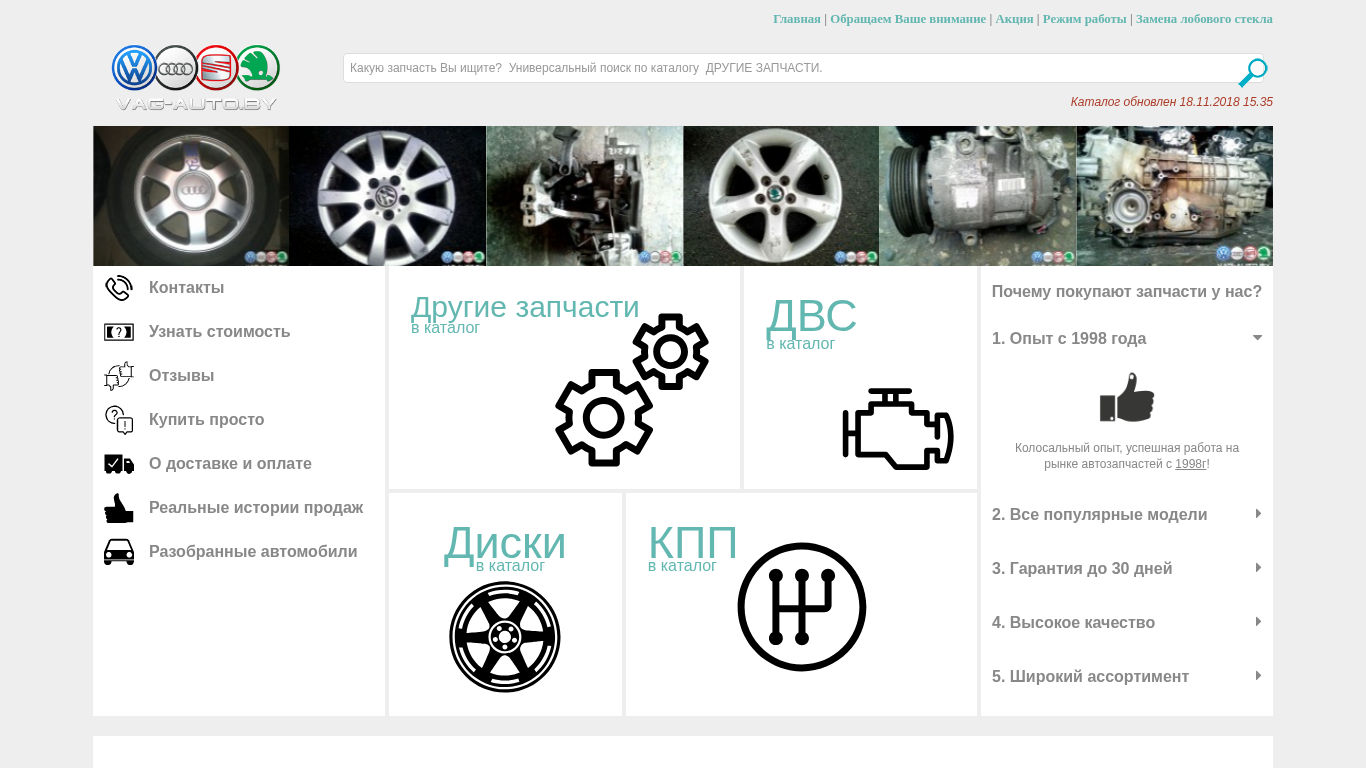Click the Почему покупают запчасти у нас? heading
Viewport: 1366px width, 768px height.
click(x=1127, y=292)
